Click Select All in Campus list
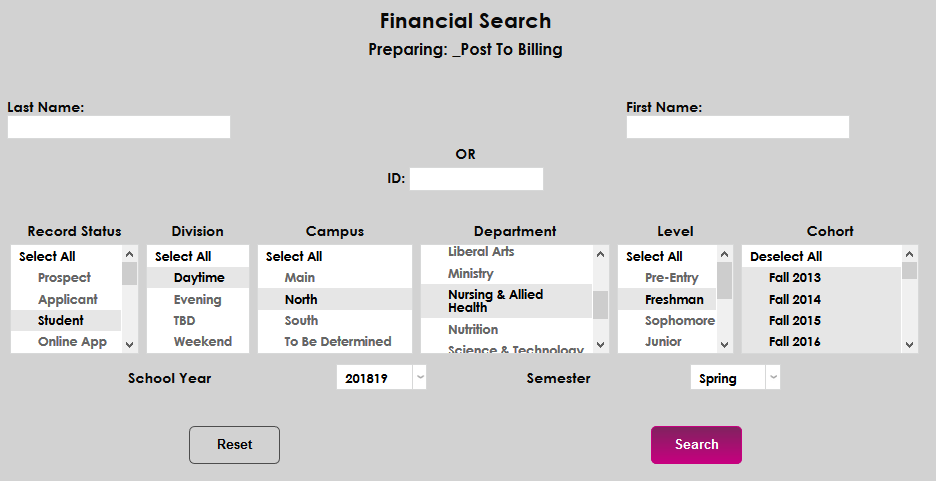This screenshot has height=481, width=936. click(x=294, y=257)
